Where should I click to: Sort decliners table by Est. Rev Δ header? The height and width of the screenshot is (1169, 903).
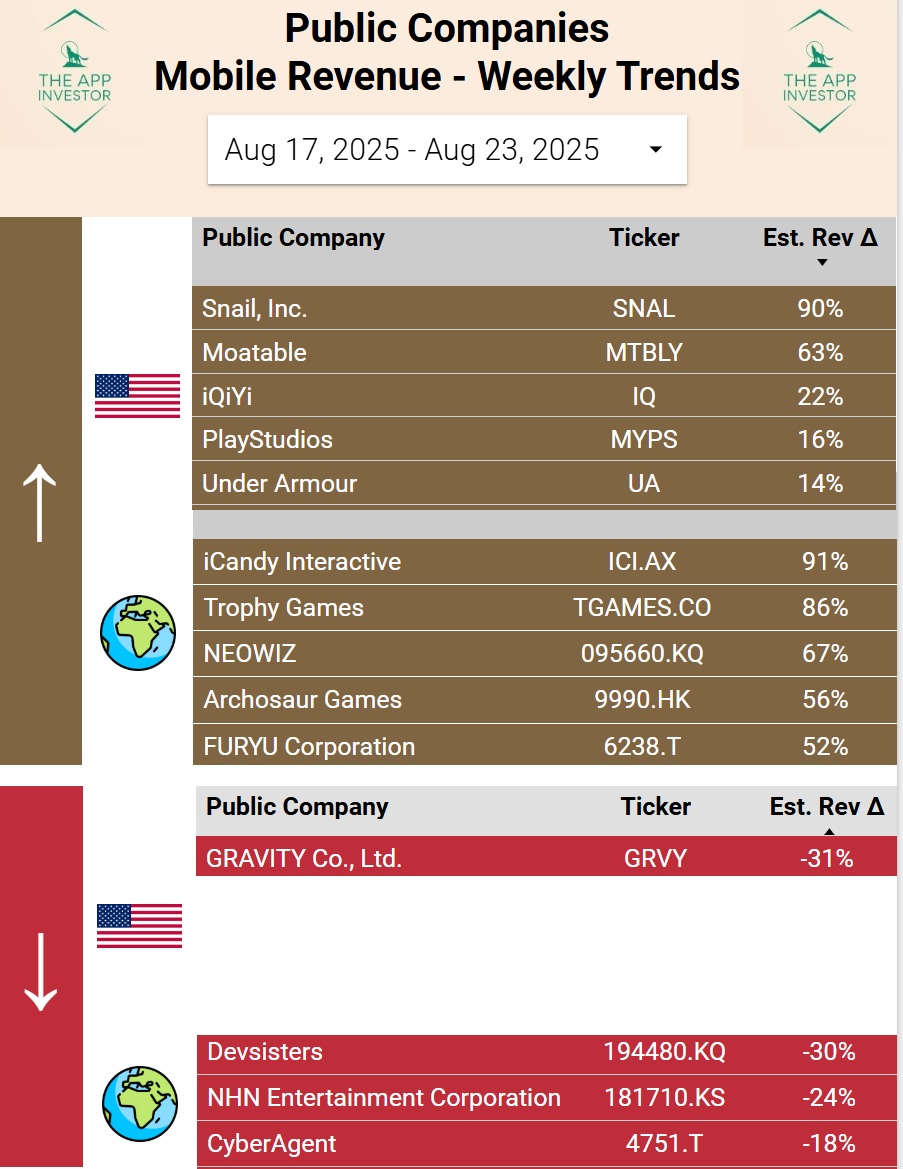(827, 807)
